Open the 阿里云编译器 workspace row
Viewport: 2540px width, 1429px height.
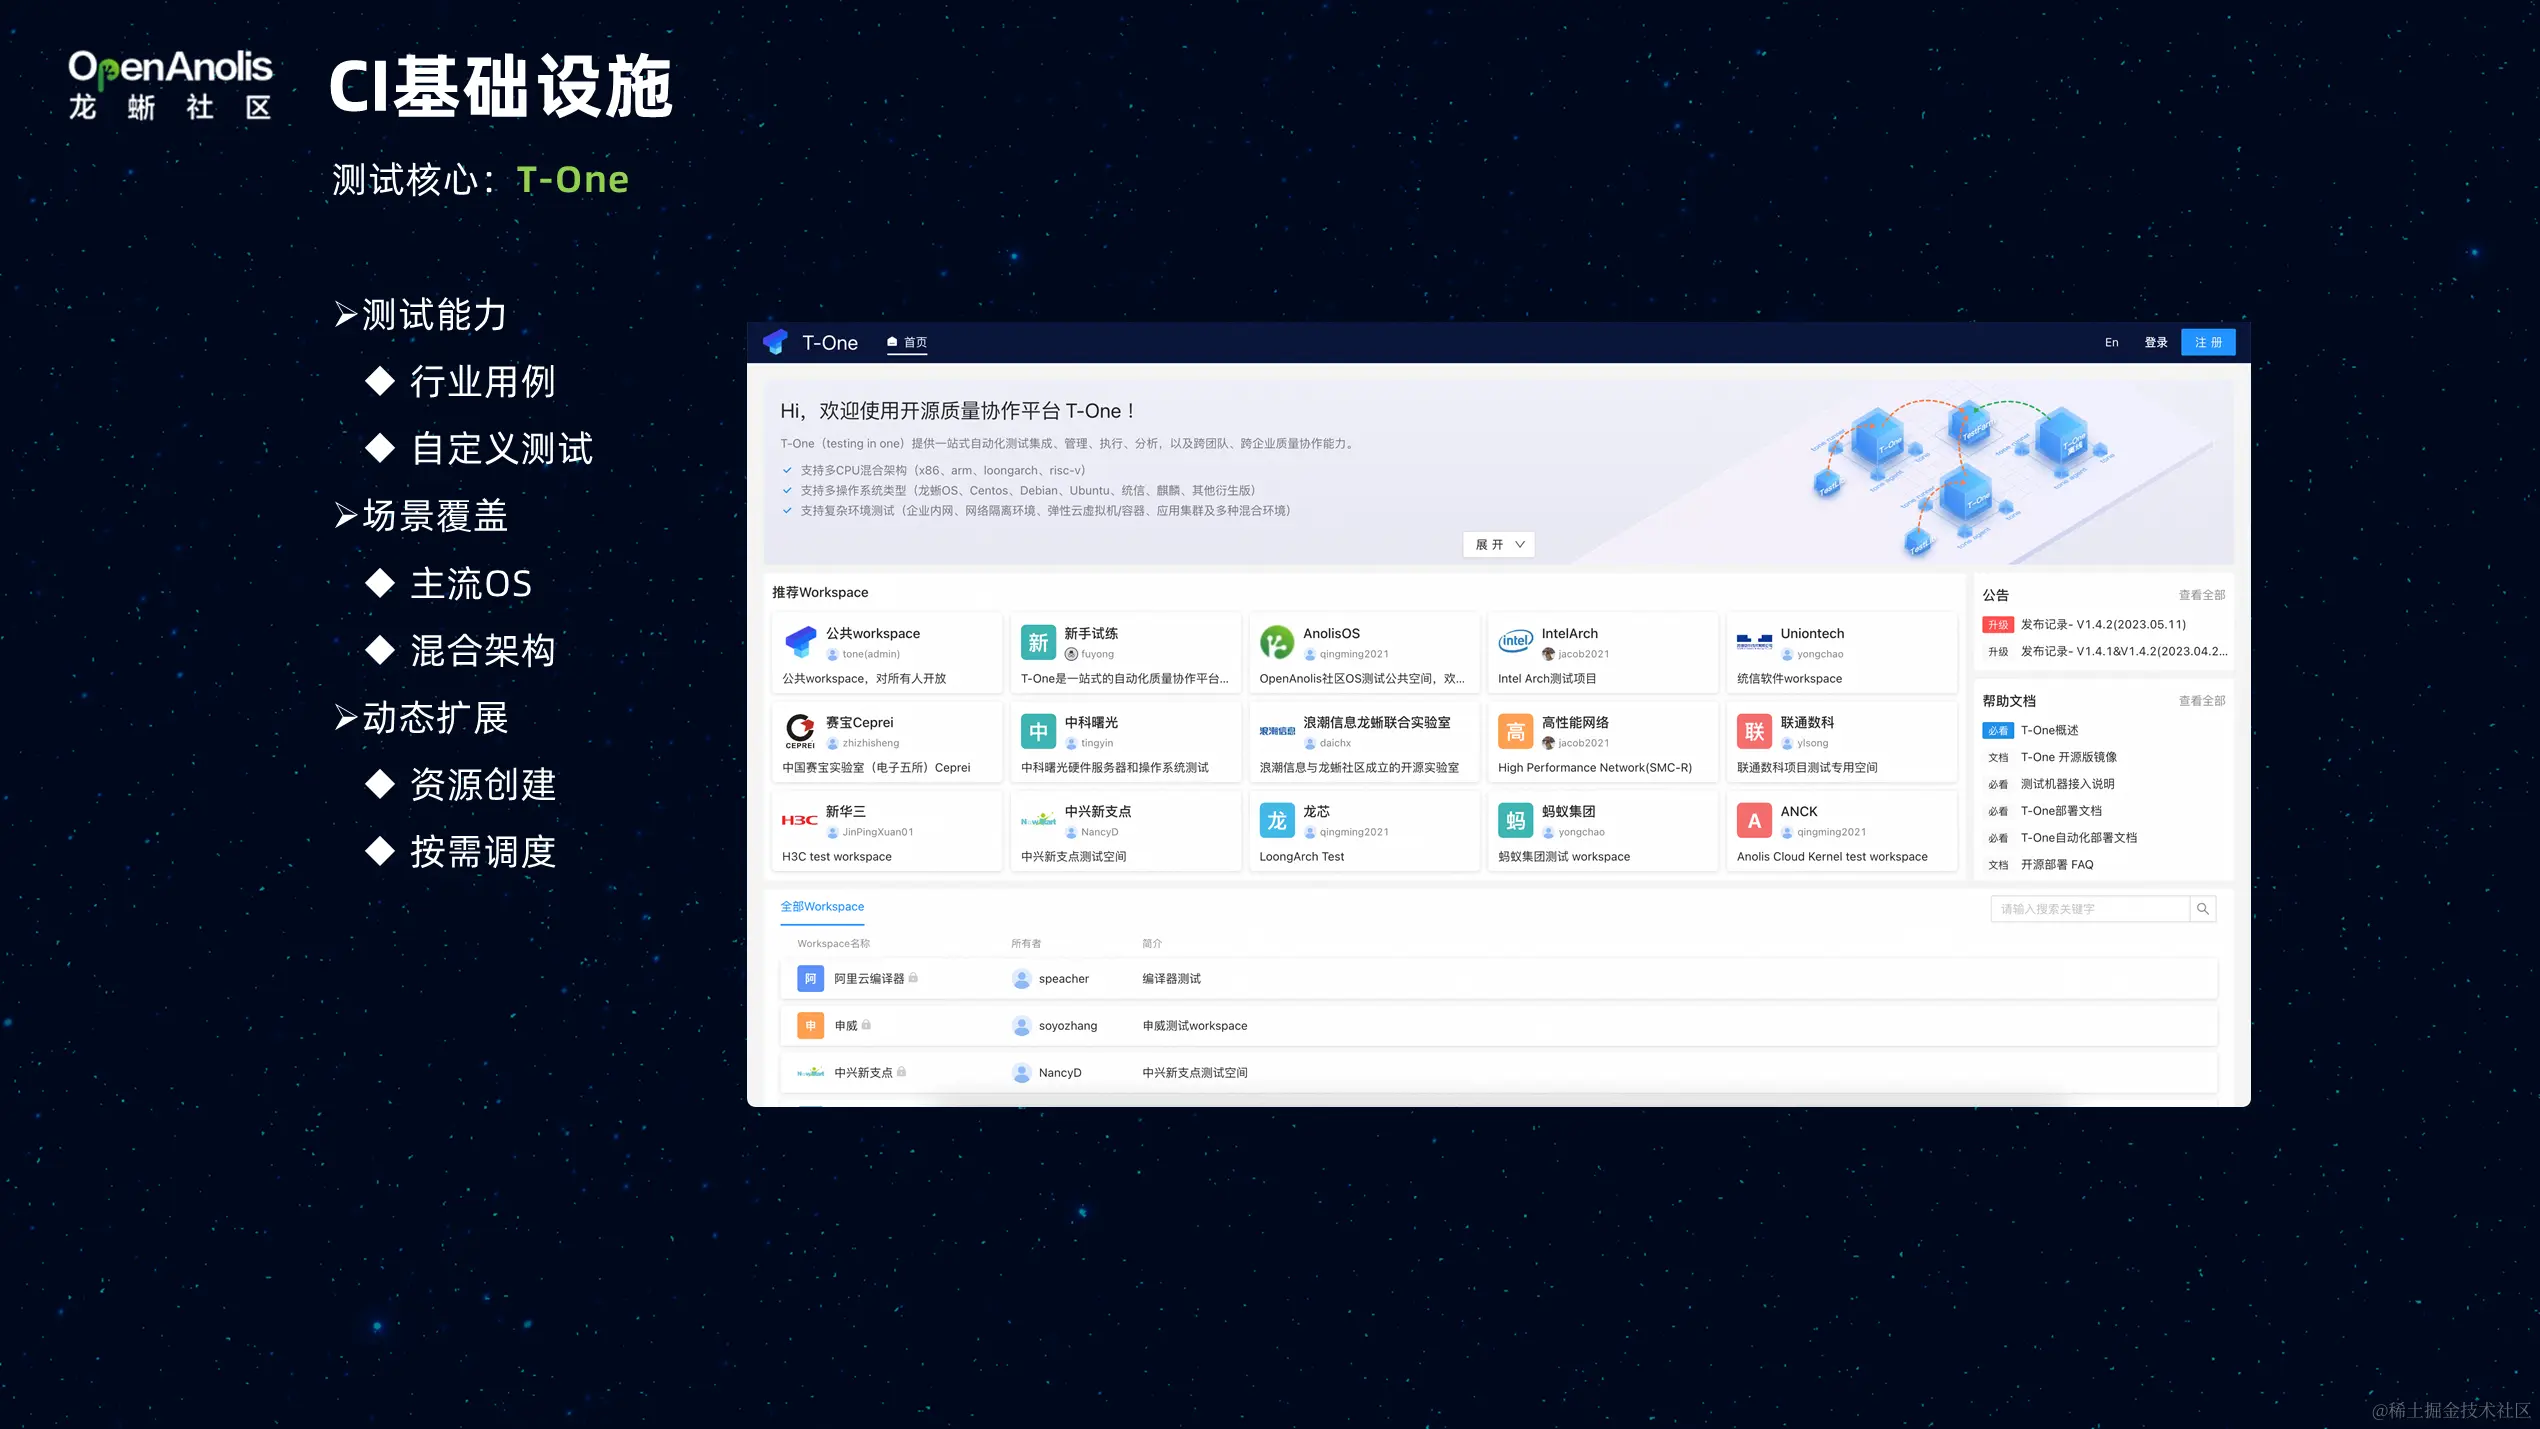869,978
